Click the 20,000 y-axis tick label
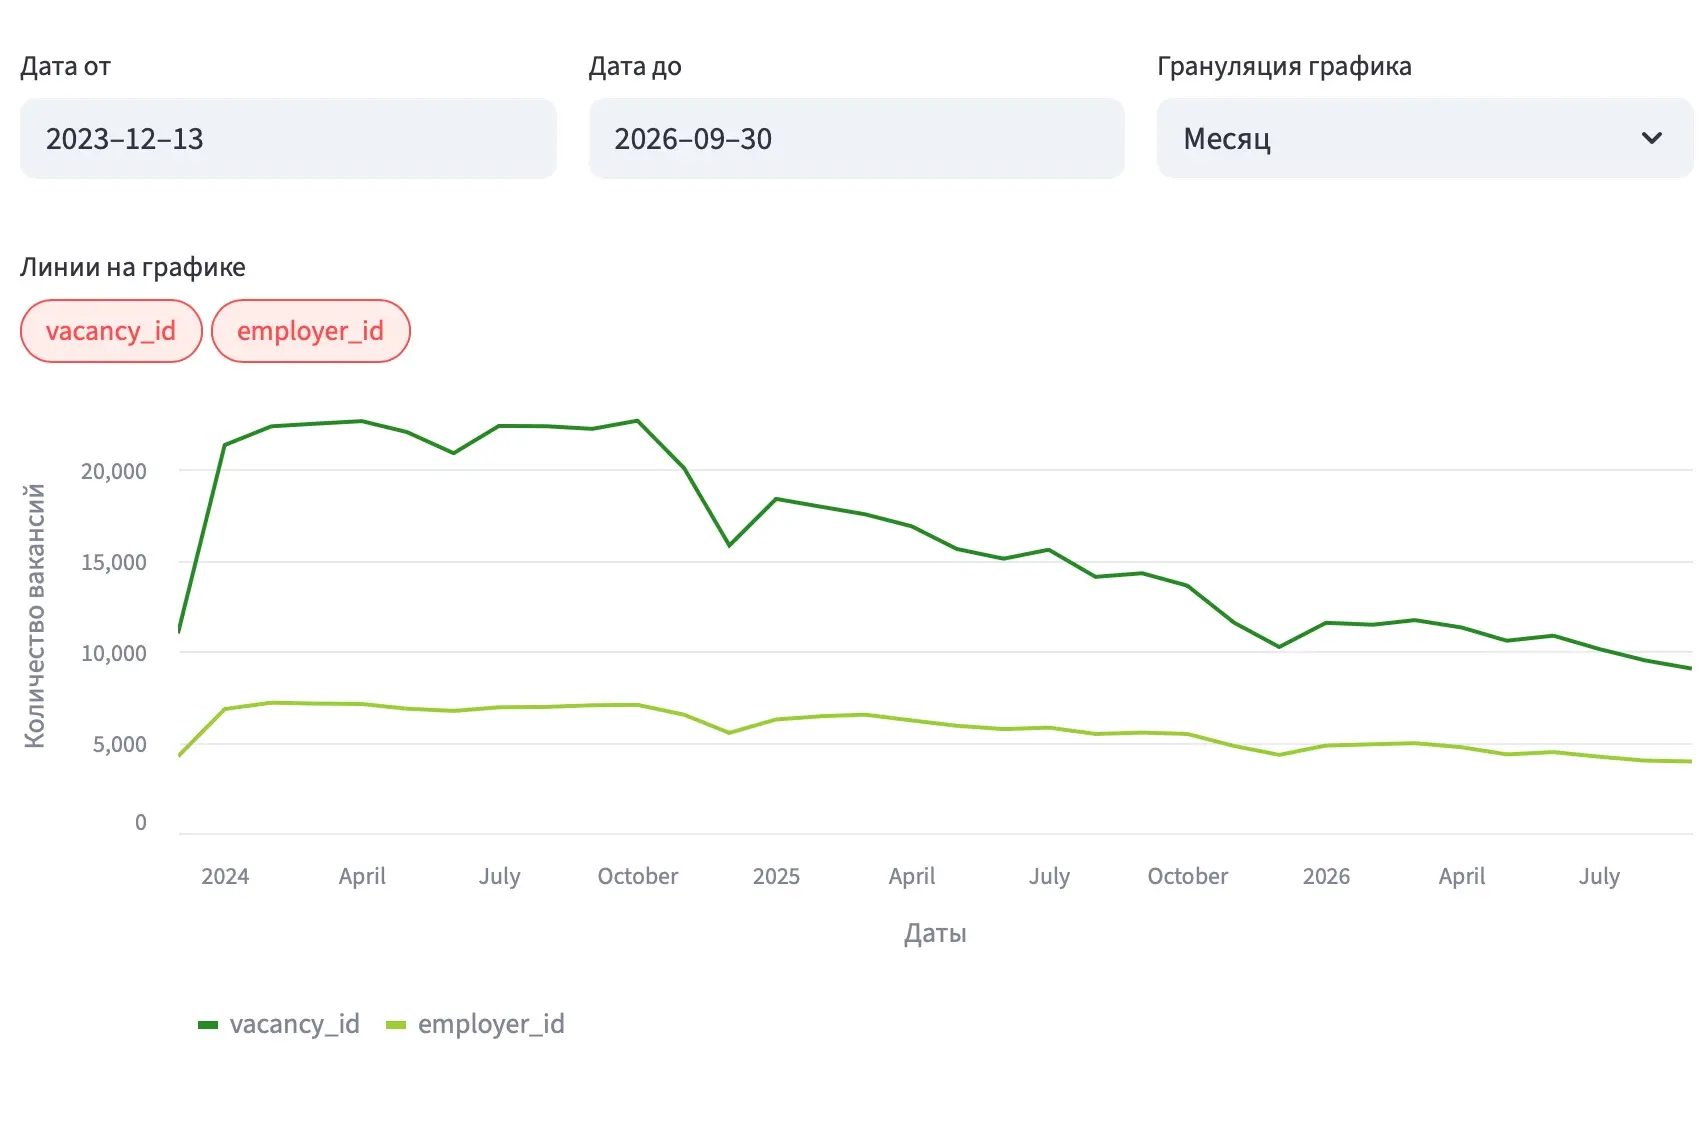 pyautogui.click(x=114, y=471)
